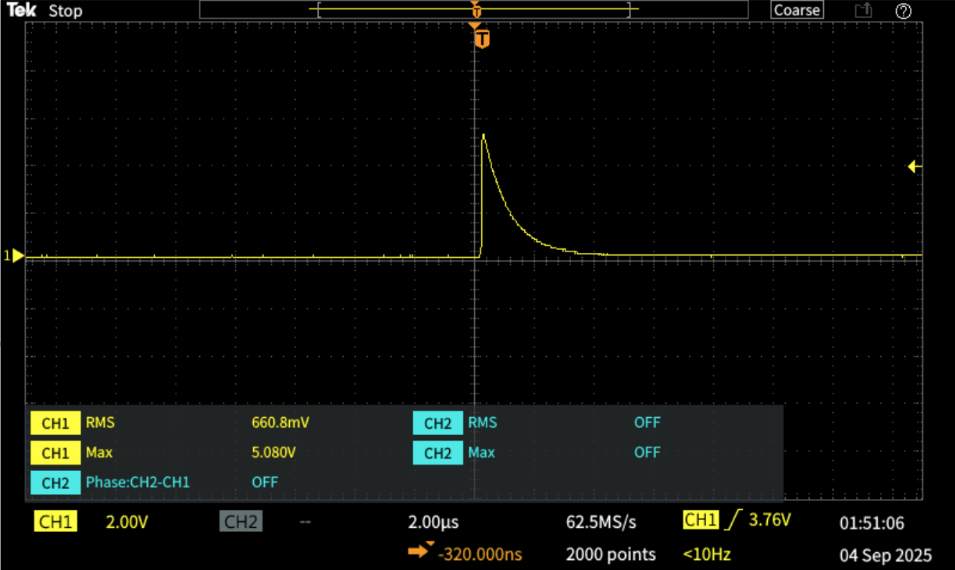
Task: Select the yellow CH1 RMS measurement badge
Action: 55,423
